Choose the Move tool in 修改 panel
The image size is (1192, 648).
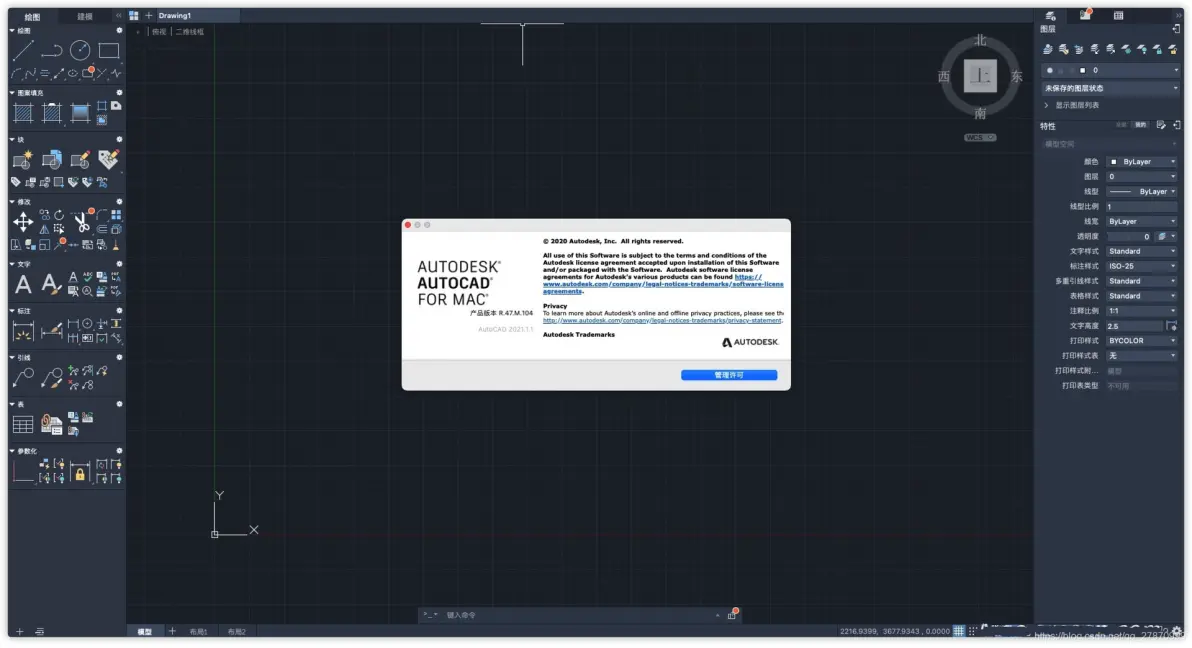coord(22,221)
